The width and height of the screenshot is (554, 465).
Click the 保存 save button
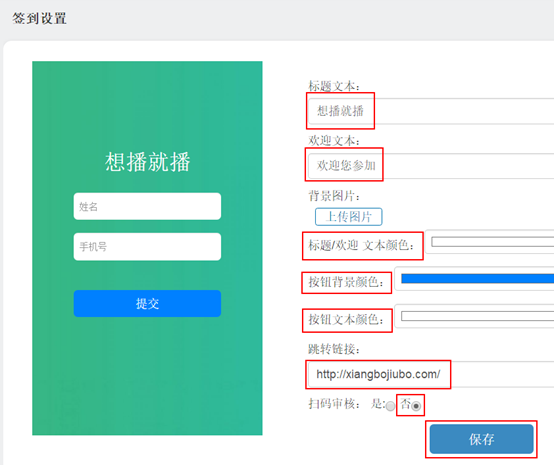(481, 439)
